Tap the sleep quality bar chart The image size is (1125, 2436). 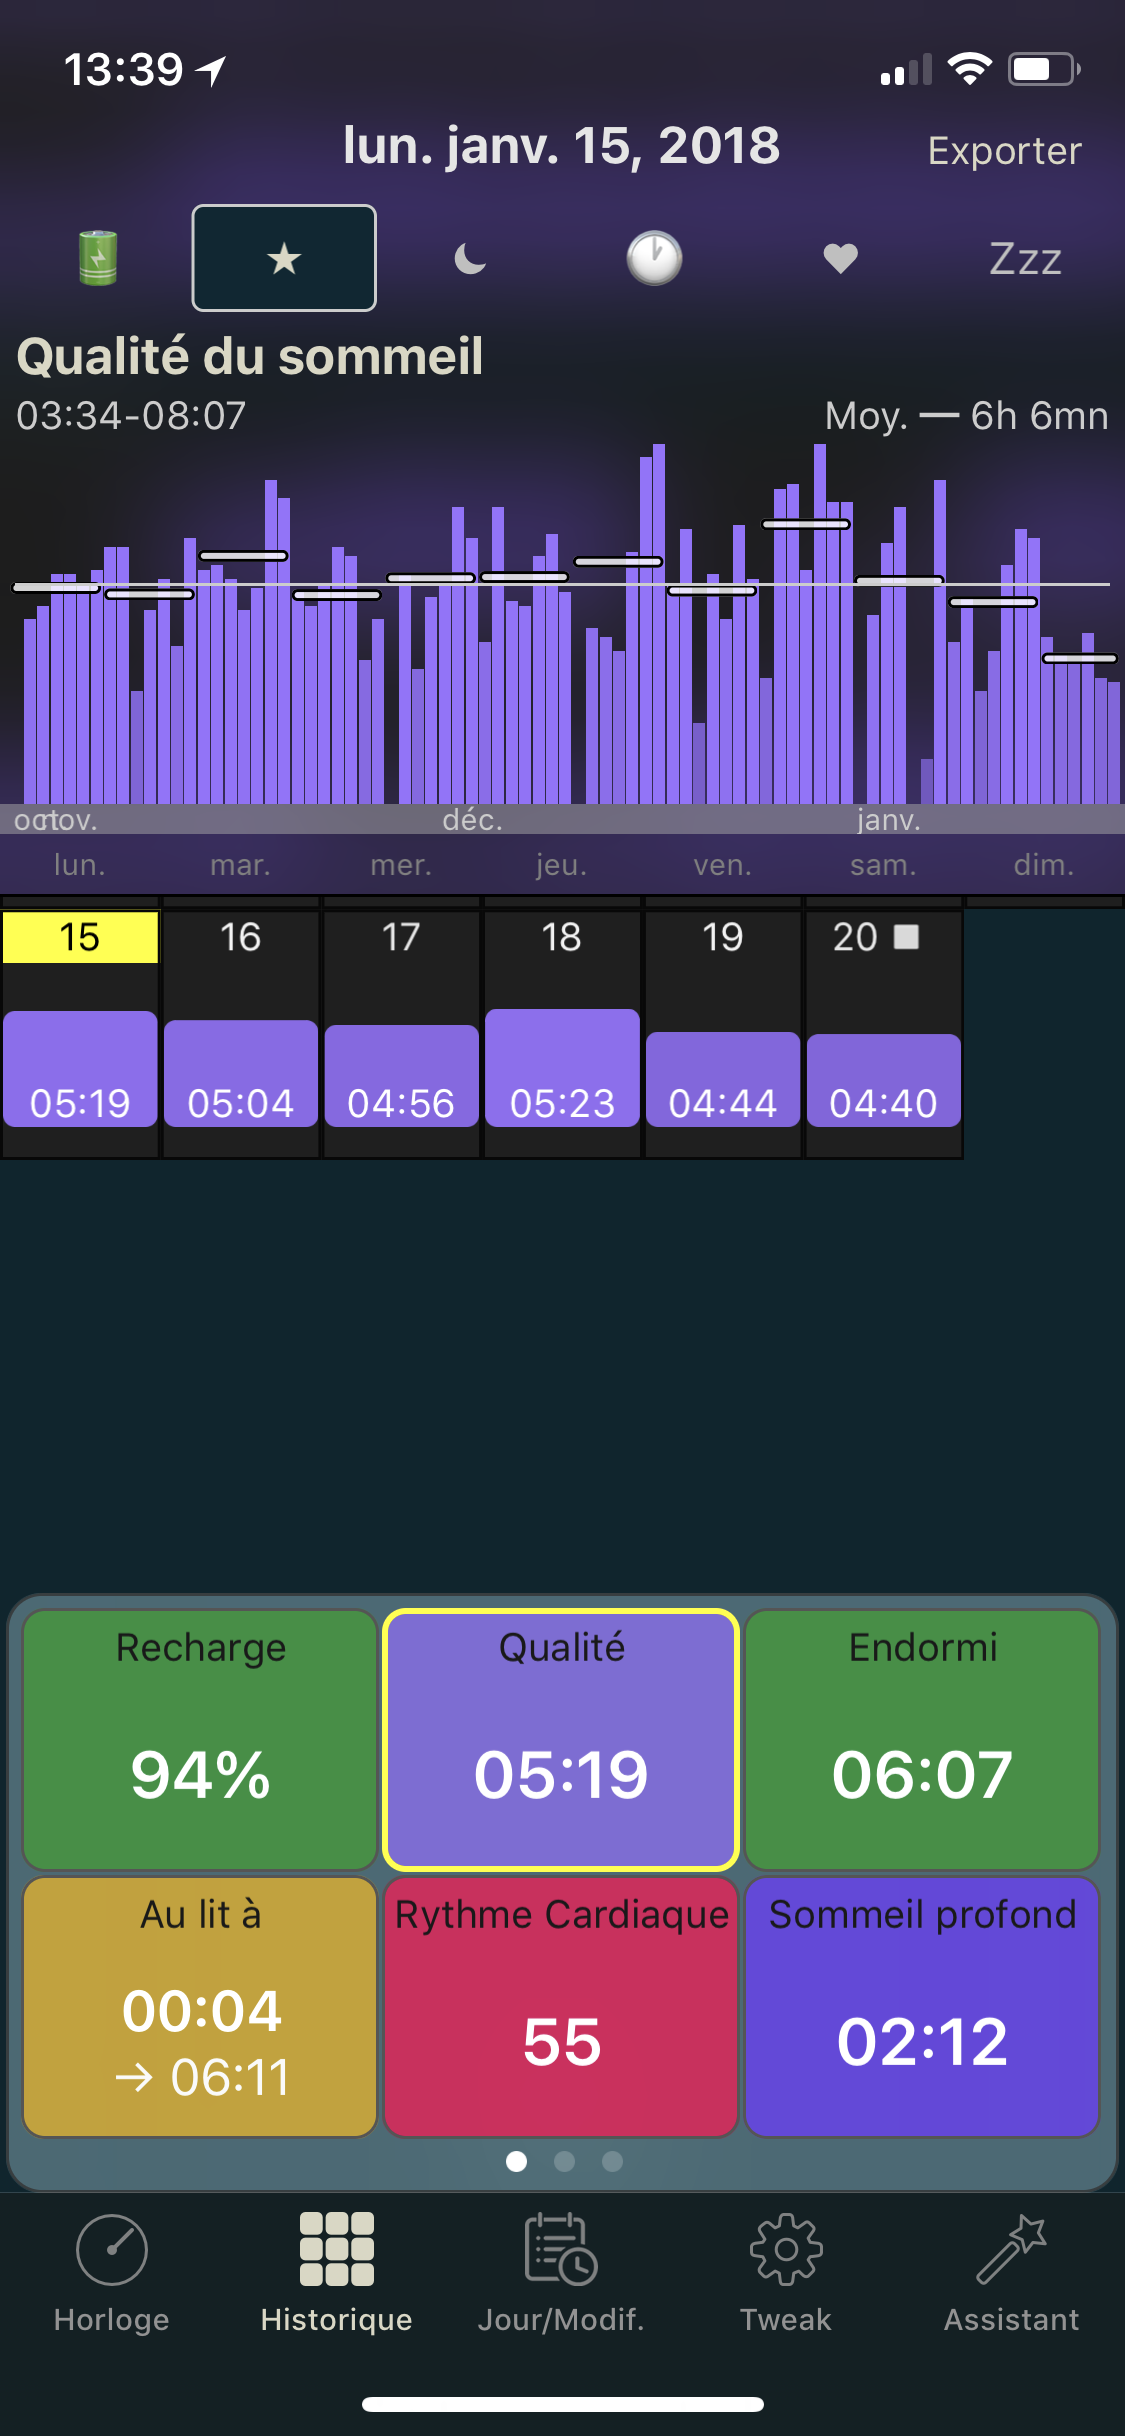(x=562, y=640)
